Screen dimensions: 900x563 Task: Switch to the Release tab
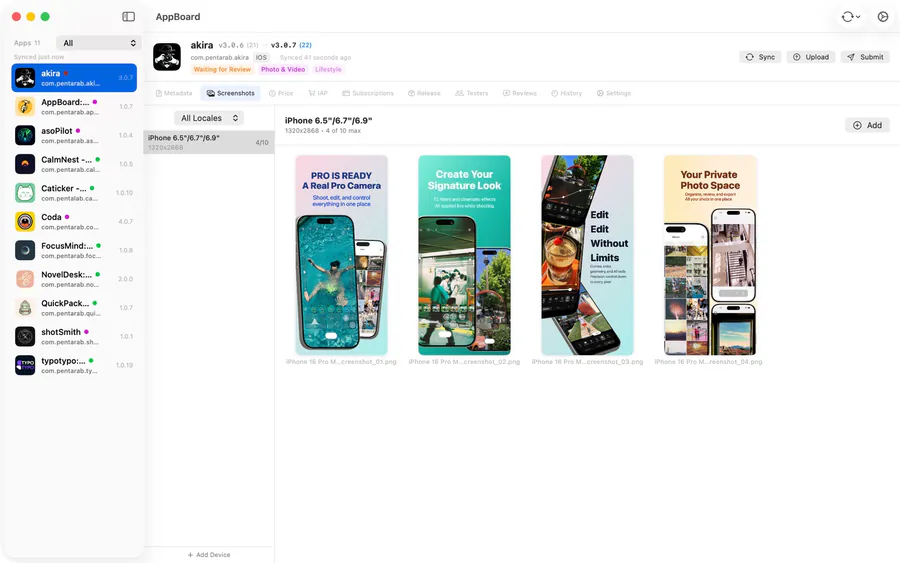(424, 93)
